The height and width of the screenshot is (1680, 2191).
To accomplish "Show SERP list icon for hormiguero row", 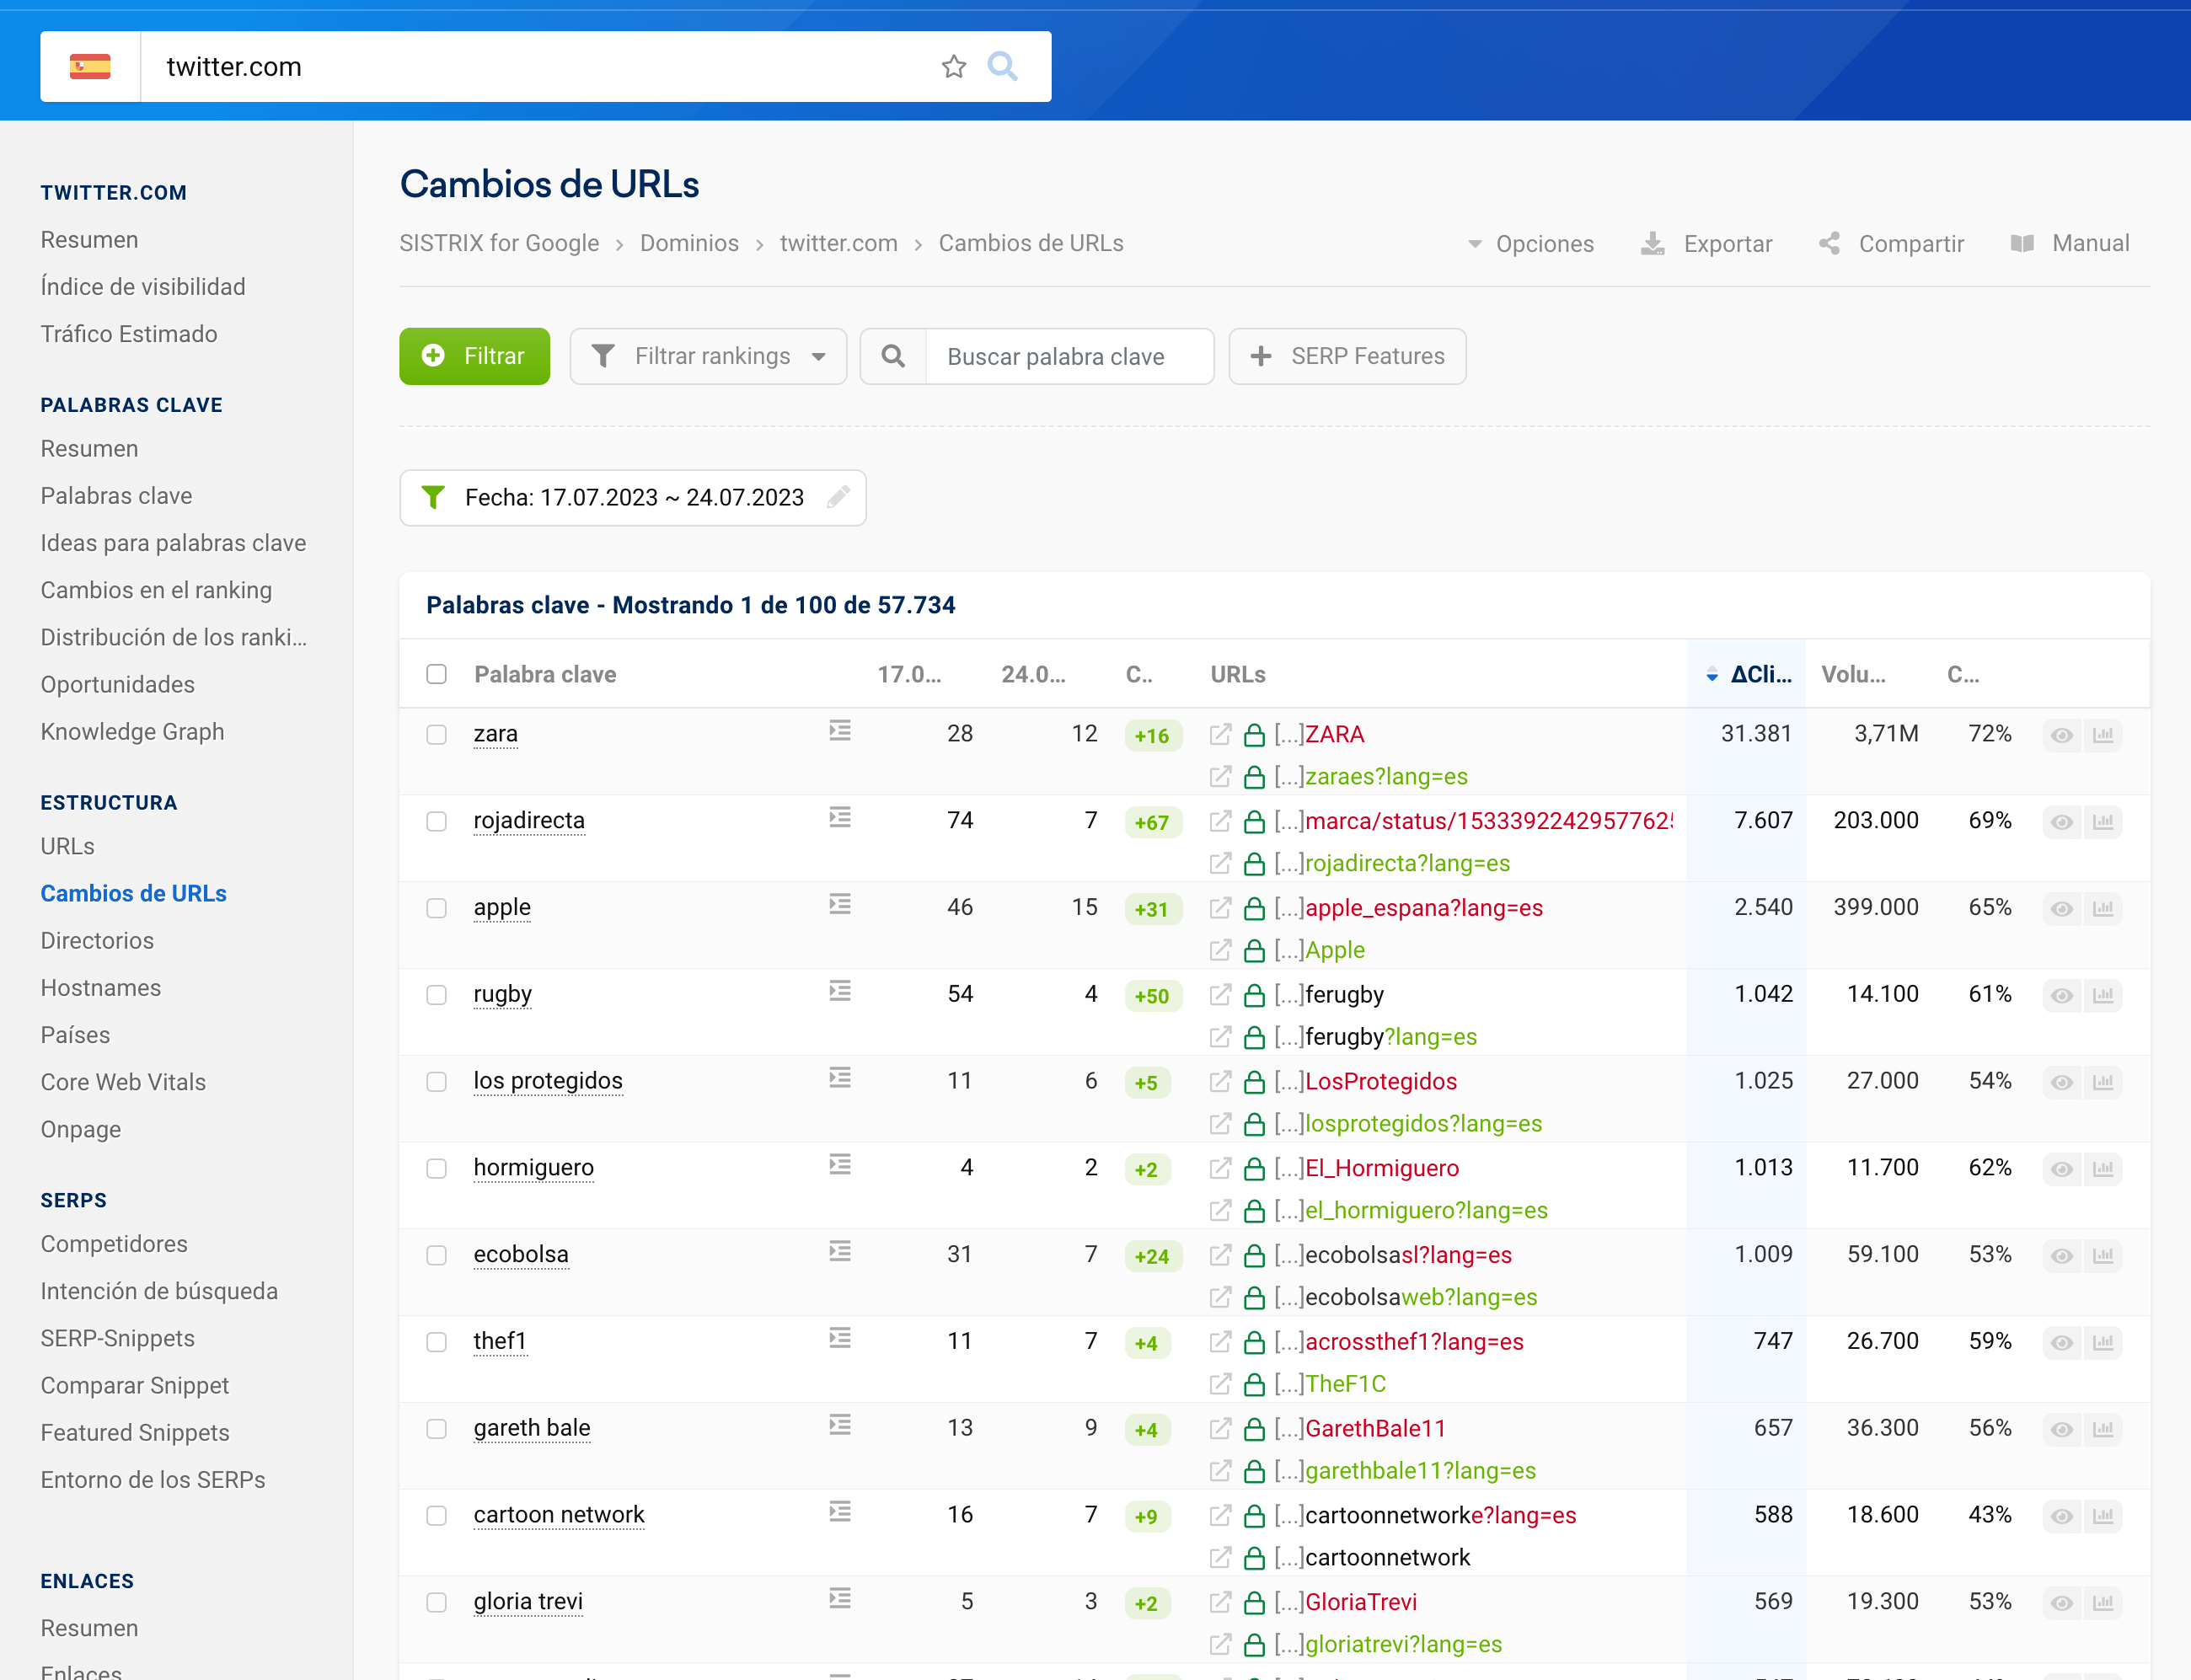I will 840,1165.
